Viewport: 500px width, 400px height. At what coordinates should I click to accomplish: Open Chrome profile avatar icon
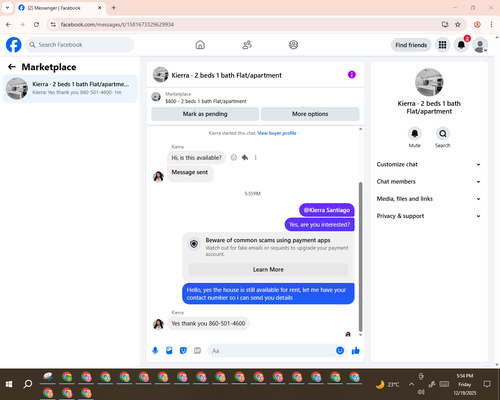tap(477, 24)
